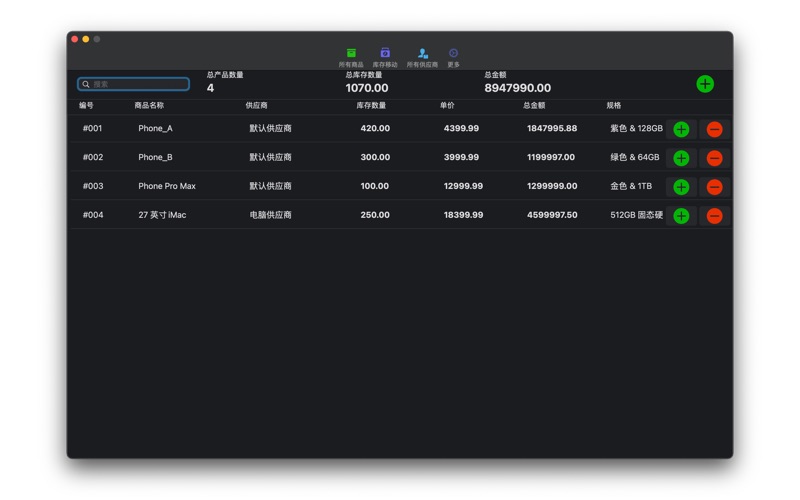Select the Phone_A product row
Image resolution: width=800 pixels, height=500 pixels.
[155, 129]
